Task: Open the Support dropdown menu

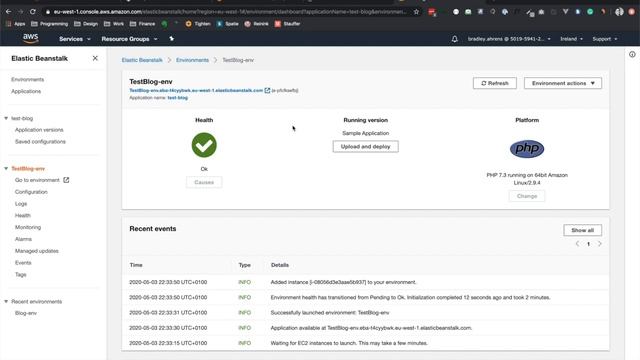Action: coord(605,39)
